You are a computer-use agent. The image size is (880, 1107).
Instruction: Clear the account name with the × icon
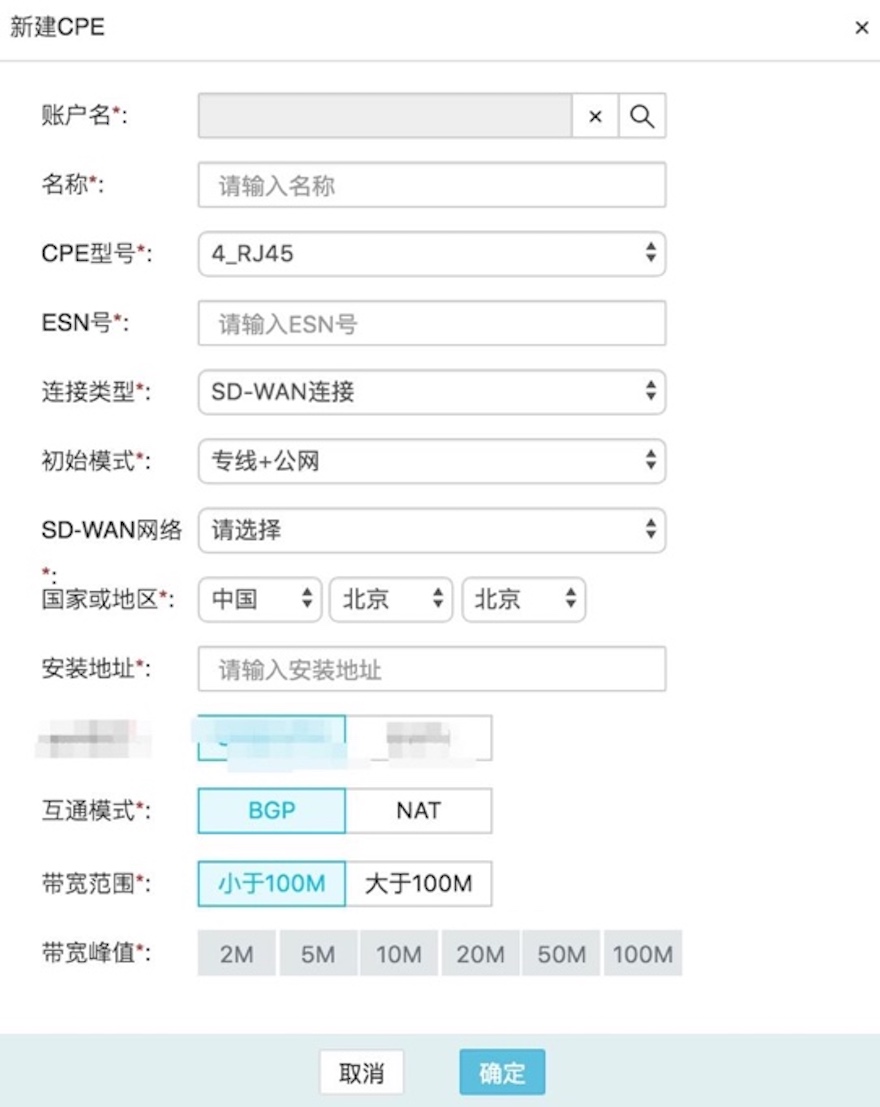tap(595, 116)
